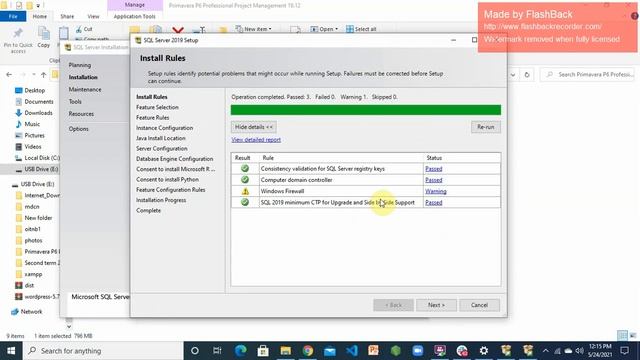This screenshot has width=640, height=360.
Task: Expand the Explorer address bar history dropdown
Action: coord(513,75)
